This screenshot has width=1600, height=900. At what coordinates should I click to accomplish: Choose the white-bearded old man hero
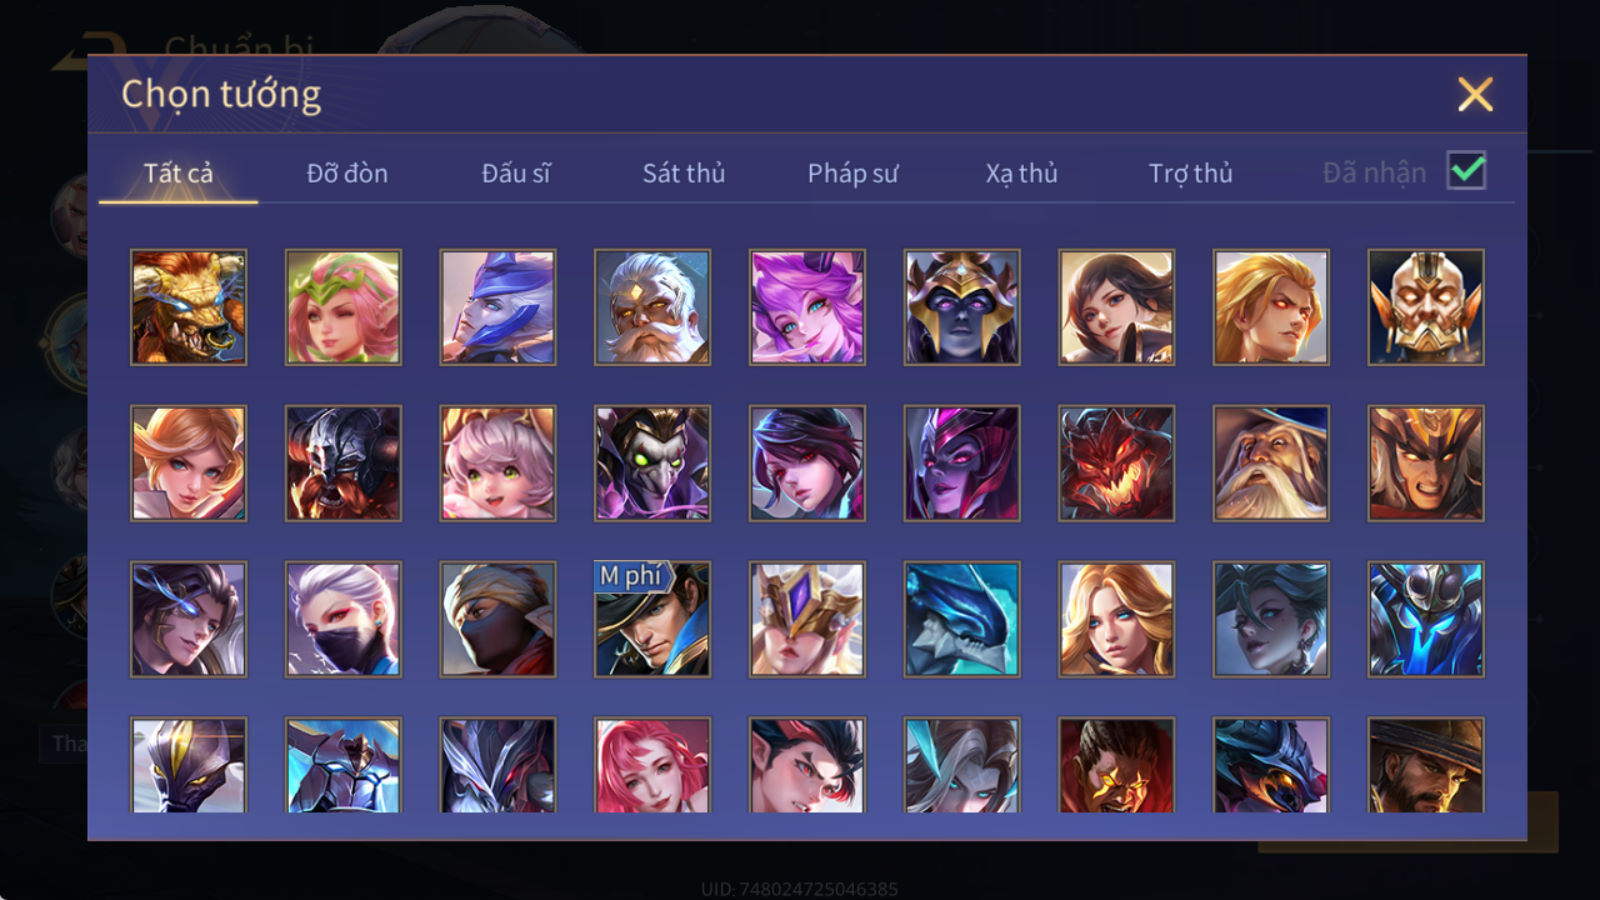click(652, 307)
